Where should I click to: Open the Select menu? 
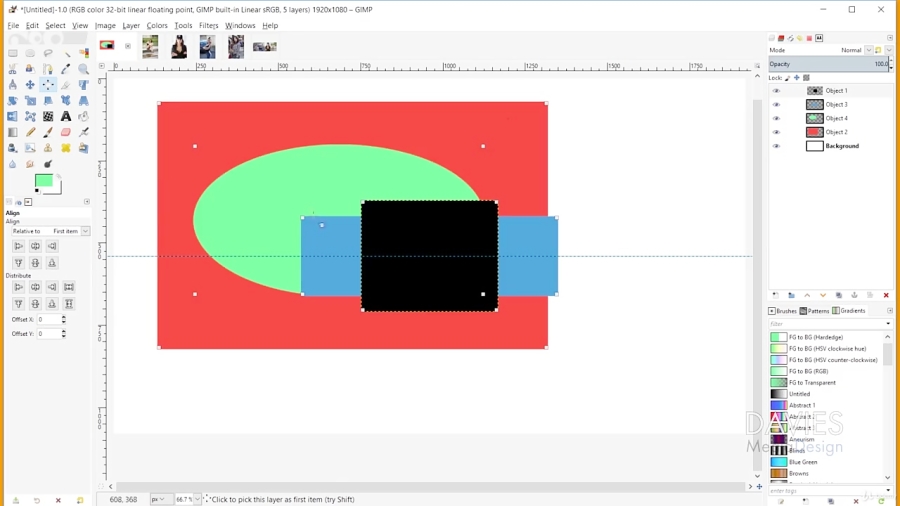tap(55, 25)
